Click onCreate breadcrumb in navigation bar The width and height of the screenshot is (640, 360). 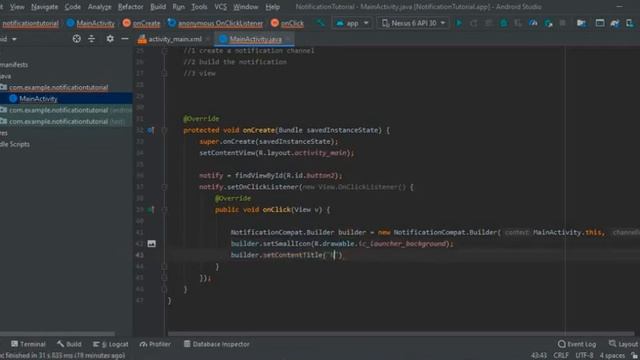[142, 23]
